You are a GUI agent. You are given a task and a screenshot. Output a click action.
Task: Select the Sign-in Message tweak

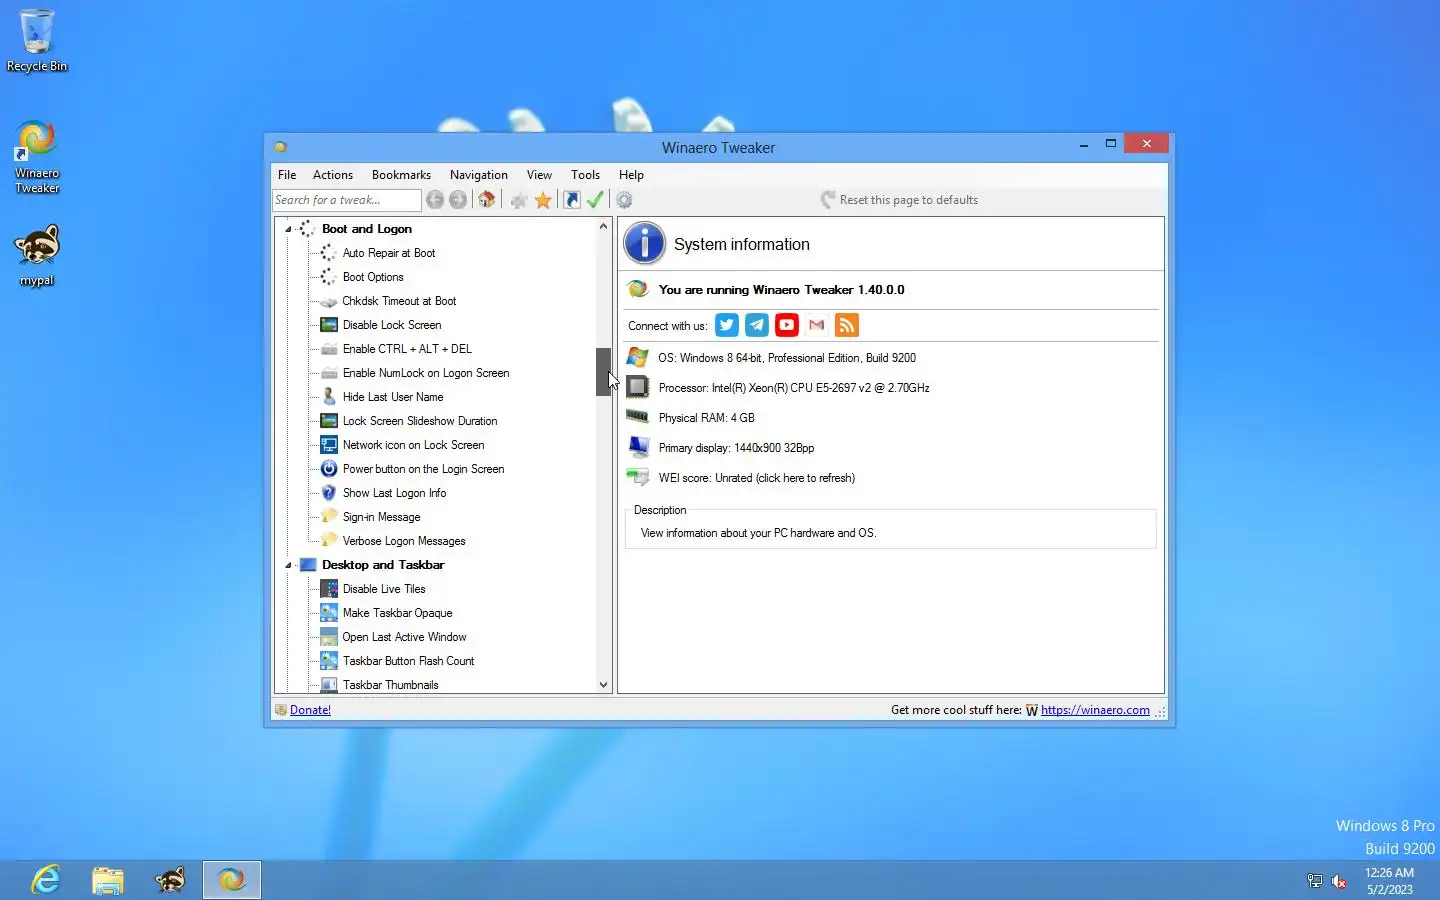381,517
